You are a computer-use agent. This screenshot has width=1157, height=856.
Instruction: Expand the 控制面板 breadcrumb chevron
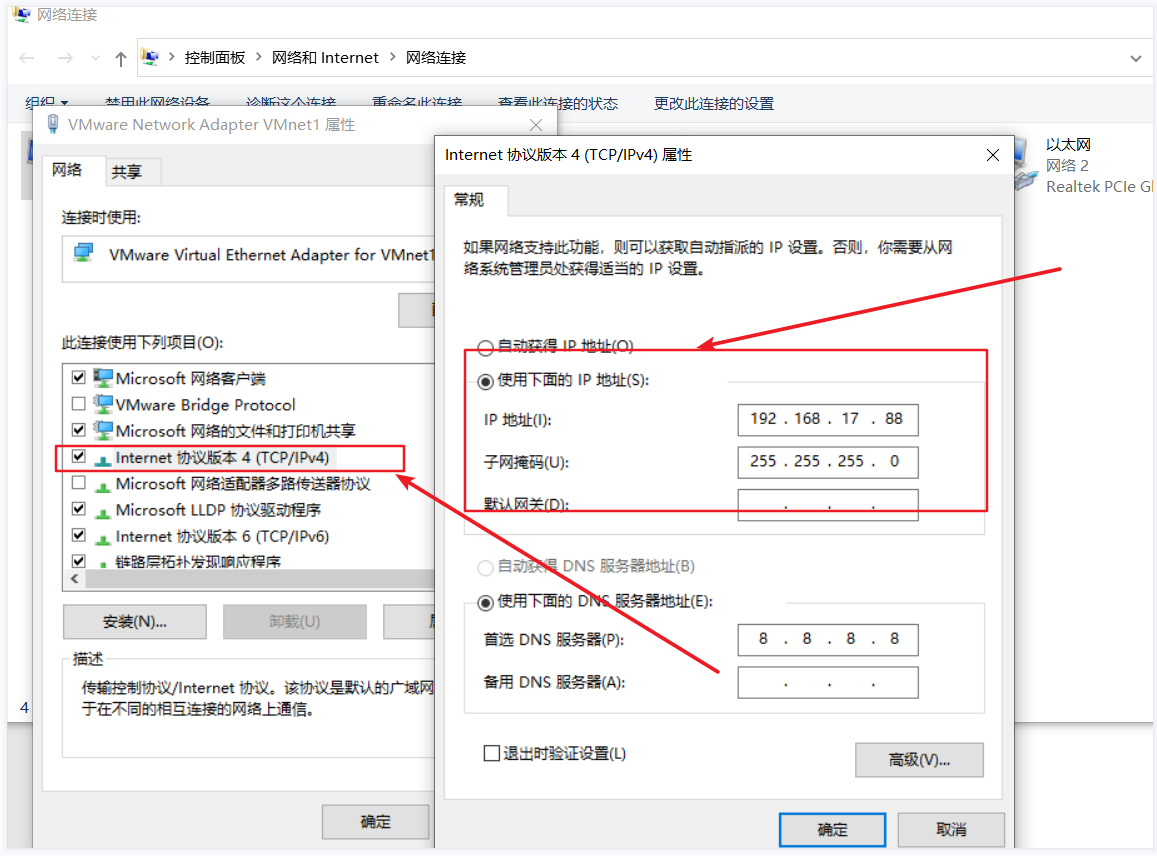[x=259, y=57]
